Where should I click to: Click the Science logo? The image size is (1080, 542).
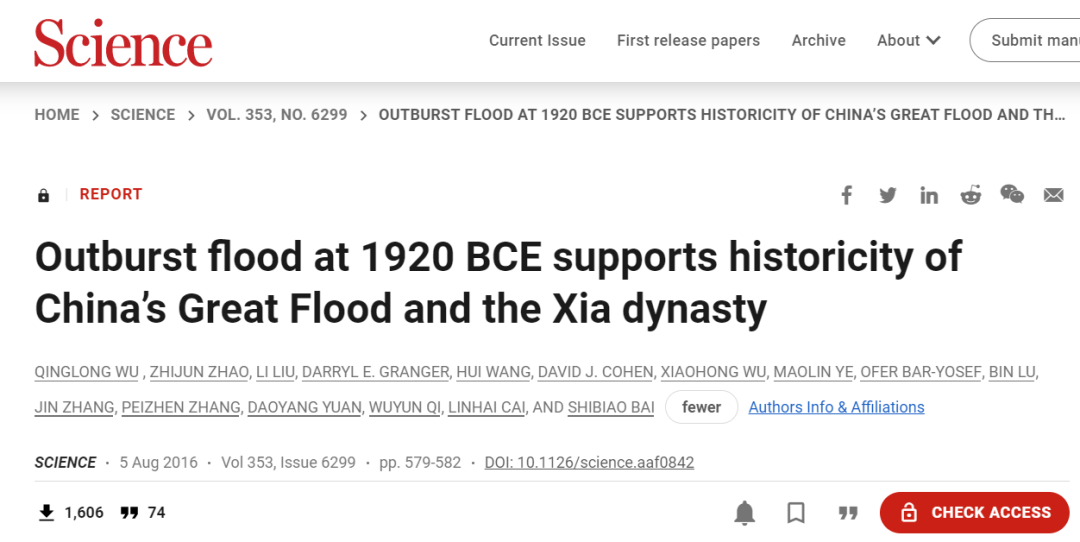[123, 43]
